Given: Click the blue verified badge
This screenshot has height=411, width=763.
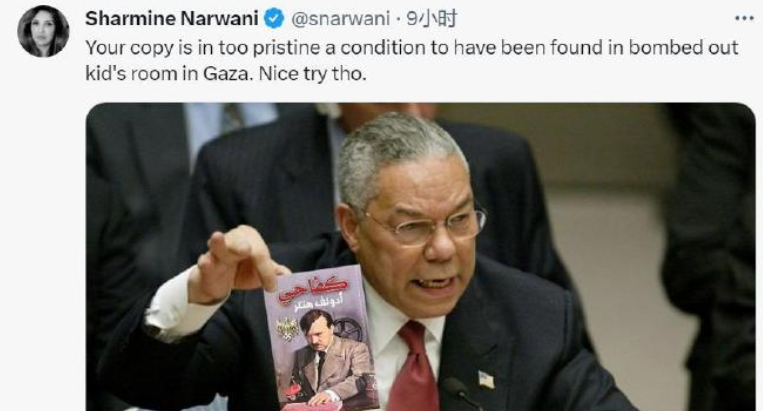Looking at the screenshot, I should 274,19.
